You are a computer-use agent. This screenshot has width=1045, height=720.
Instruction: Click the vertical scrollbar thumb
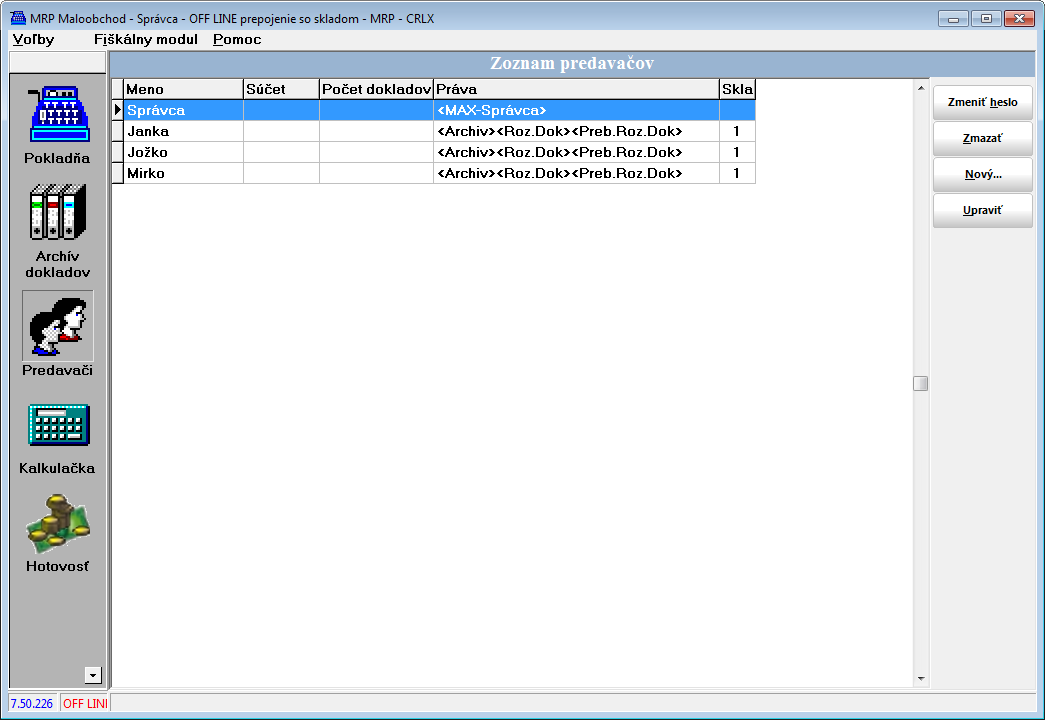920,383
